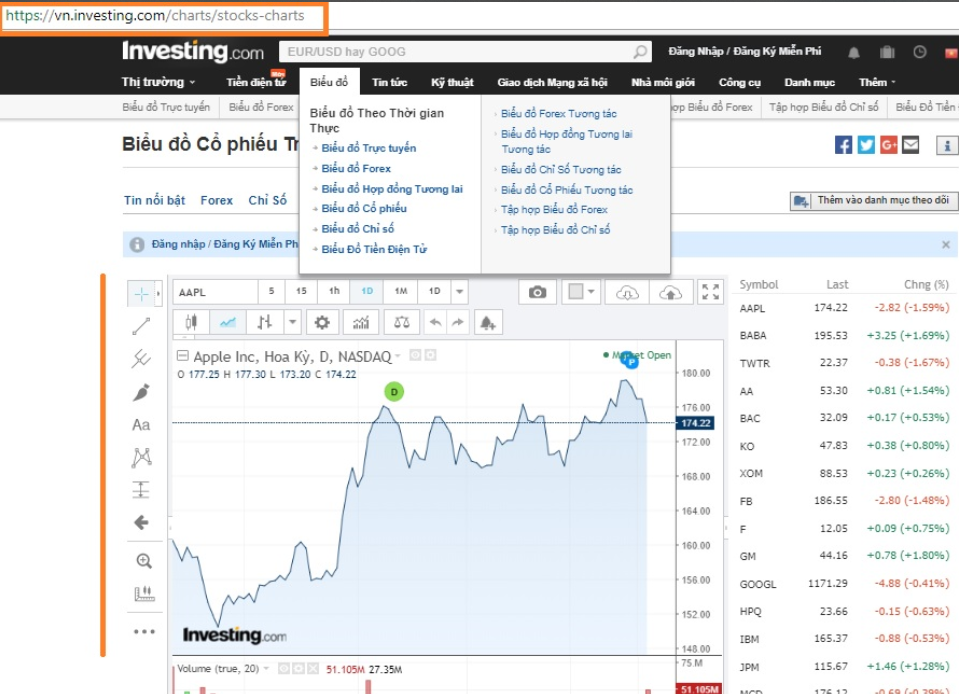The width and height of the screenshot is (959, 694).
Task: Select the trend line drawing tool
Action: (141, 327)
